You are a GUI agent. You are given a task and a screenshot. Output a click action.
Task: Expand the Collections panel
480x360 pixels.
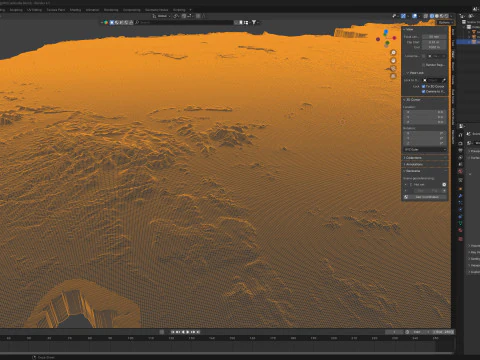[413, 158]
